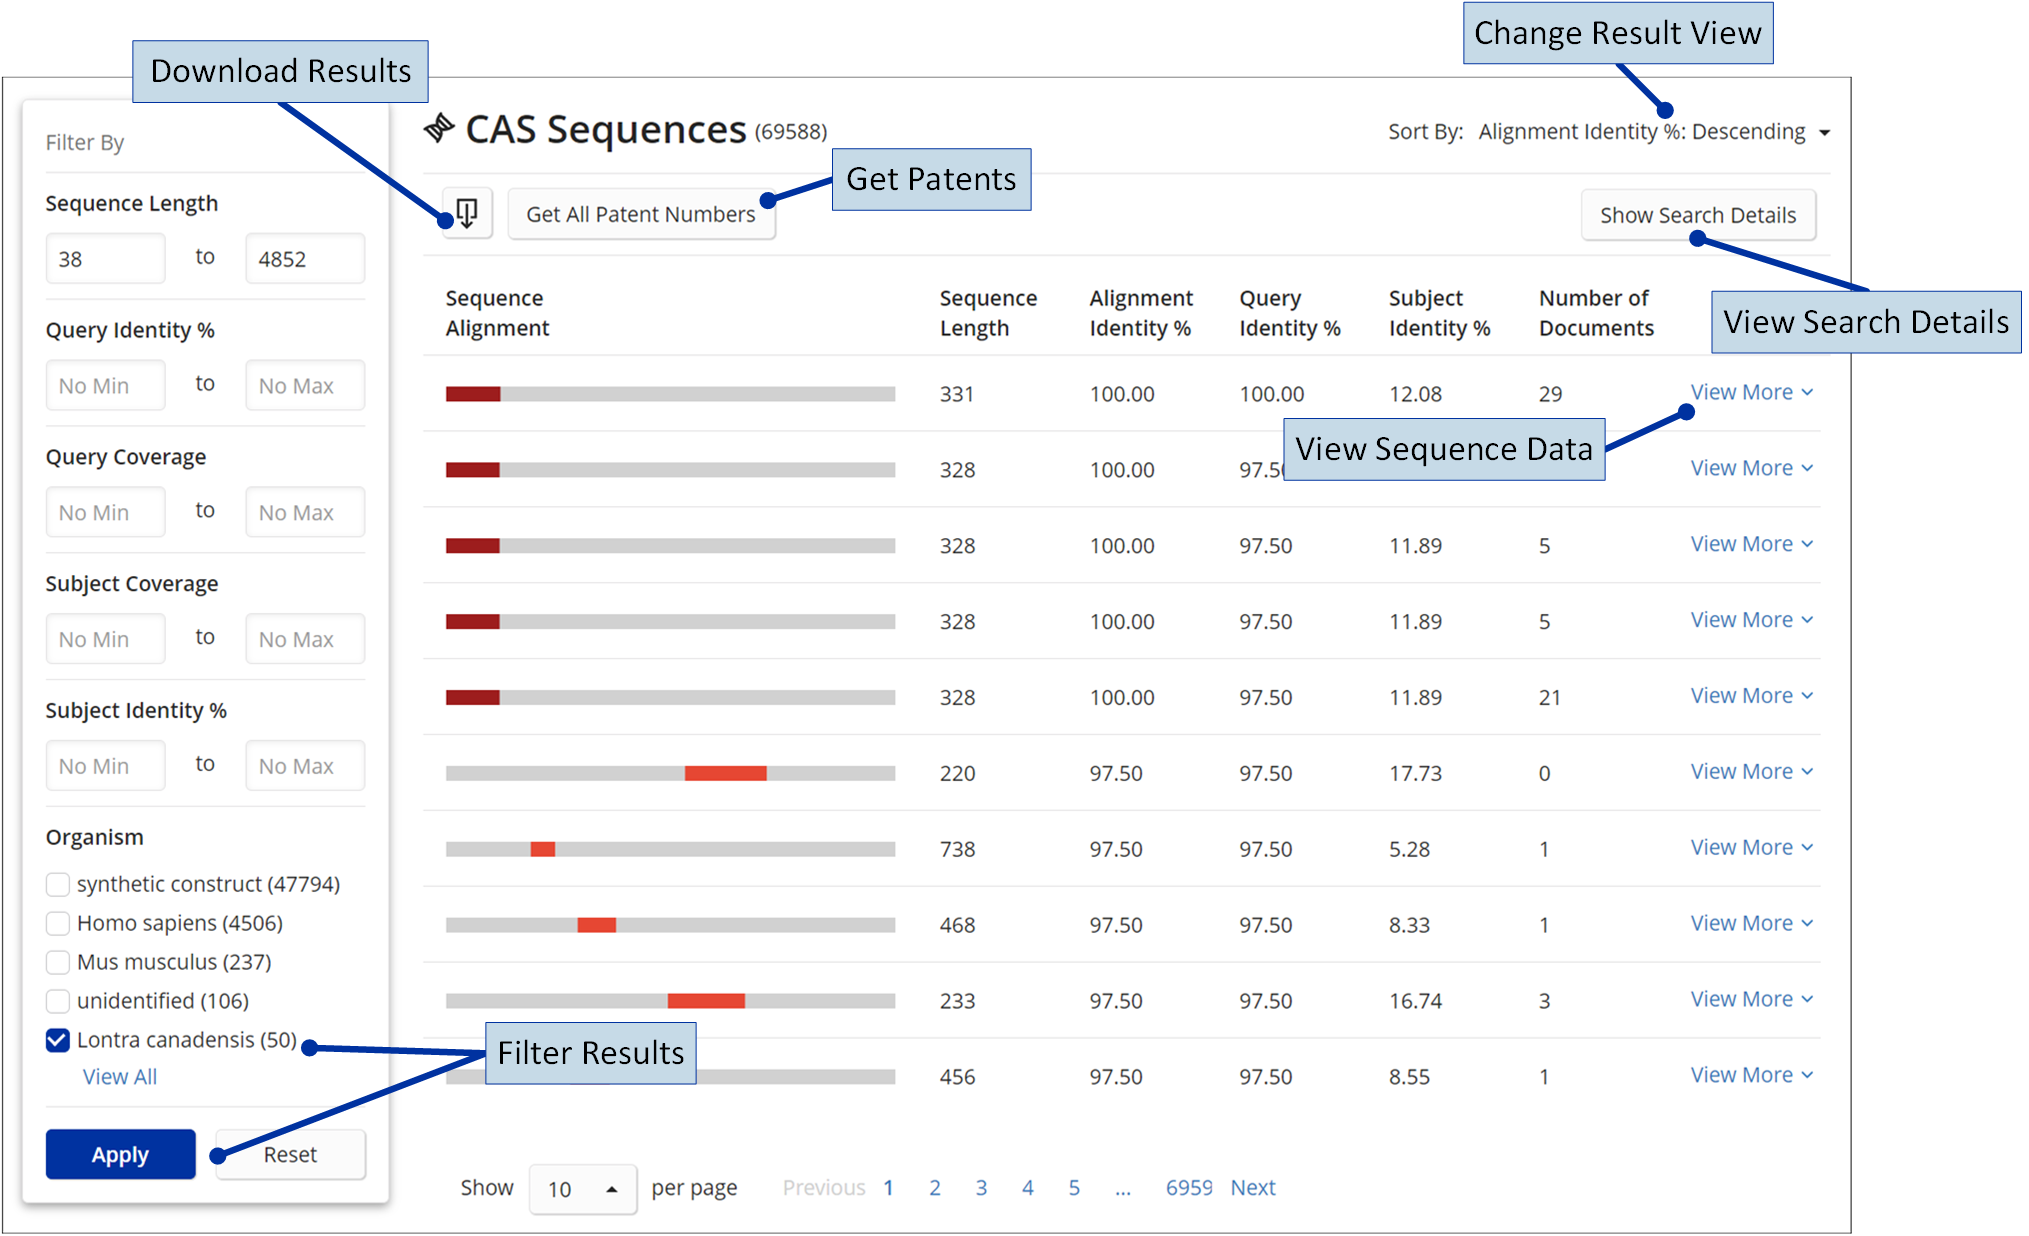Click Subject Coverage minimum field
Screen dimensions: 2029x1236
coord(105,639)
